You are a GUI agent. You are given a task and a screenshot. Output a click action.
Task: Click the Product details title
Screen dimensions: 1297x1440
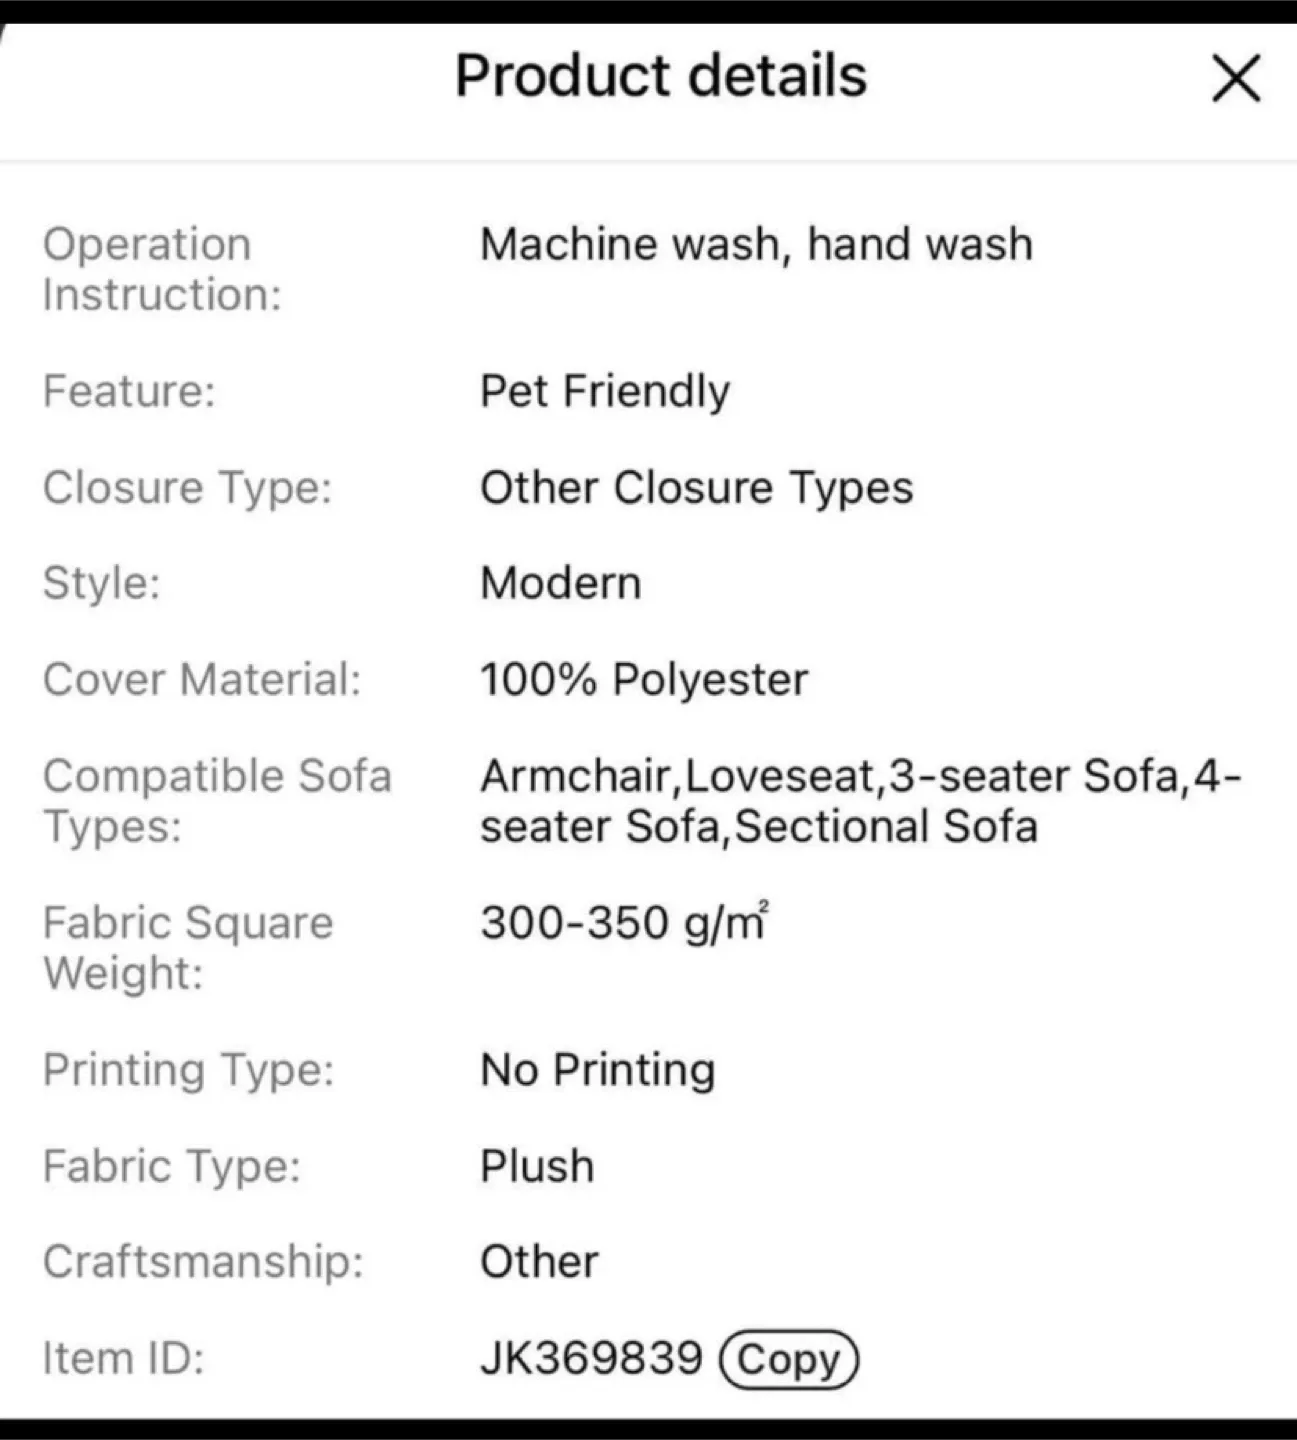click(x=660, y=75)
